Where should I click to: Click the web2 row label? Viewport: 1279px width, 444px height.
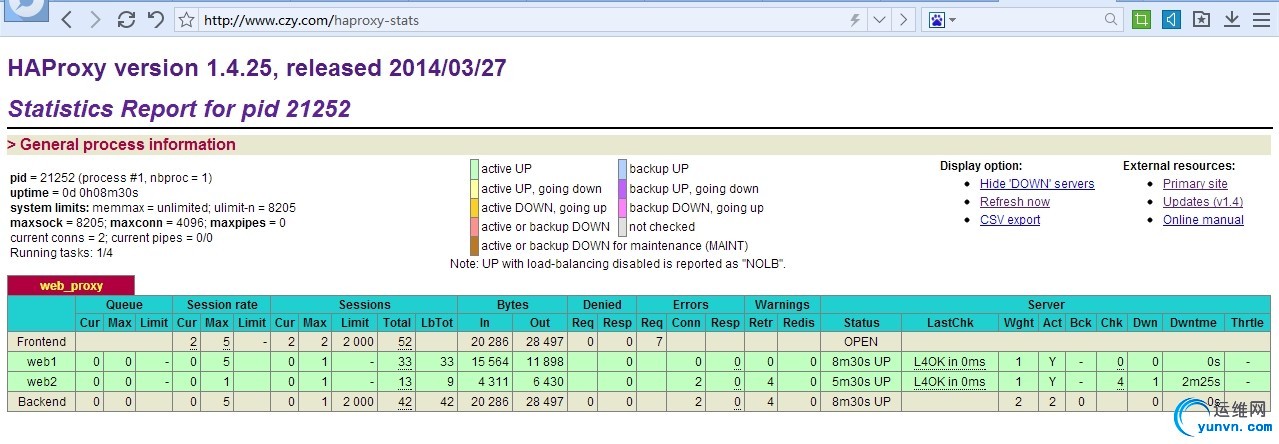pos(42,381)
